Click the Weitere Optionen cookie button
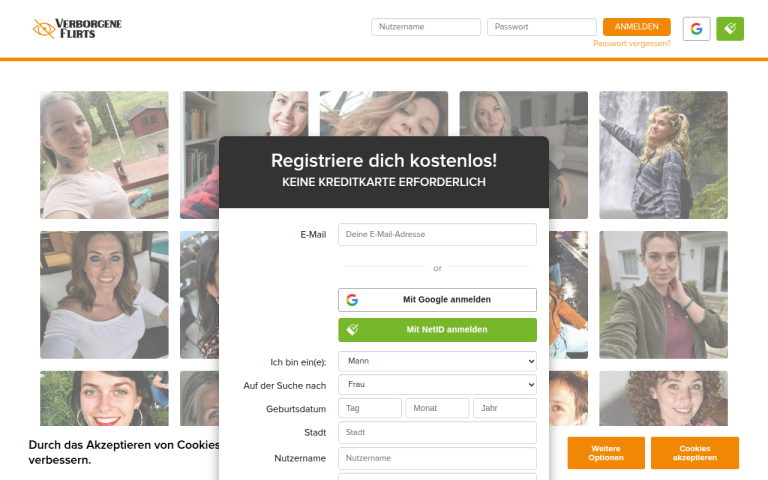768x480 pixels. (x=606, y=453)
